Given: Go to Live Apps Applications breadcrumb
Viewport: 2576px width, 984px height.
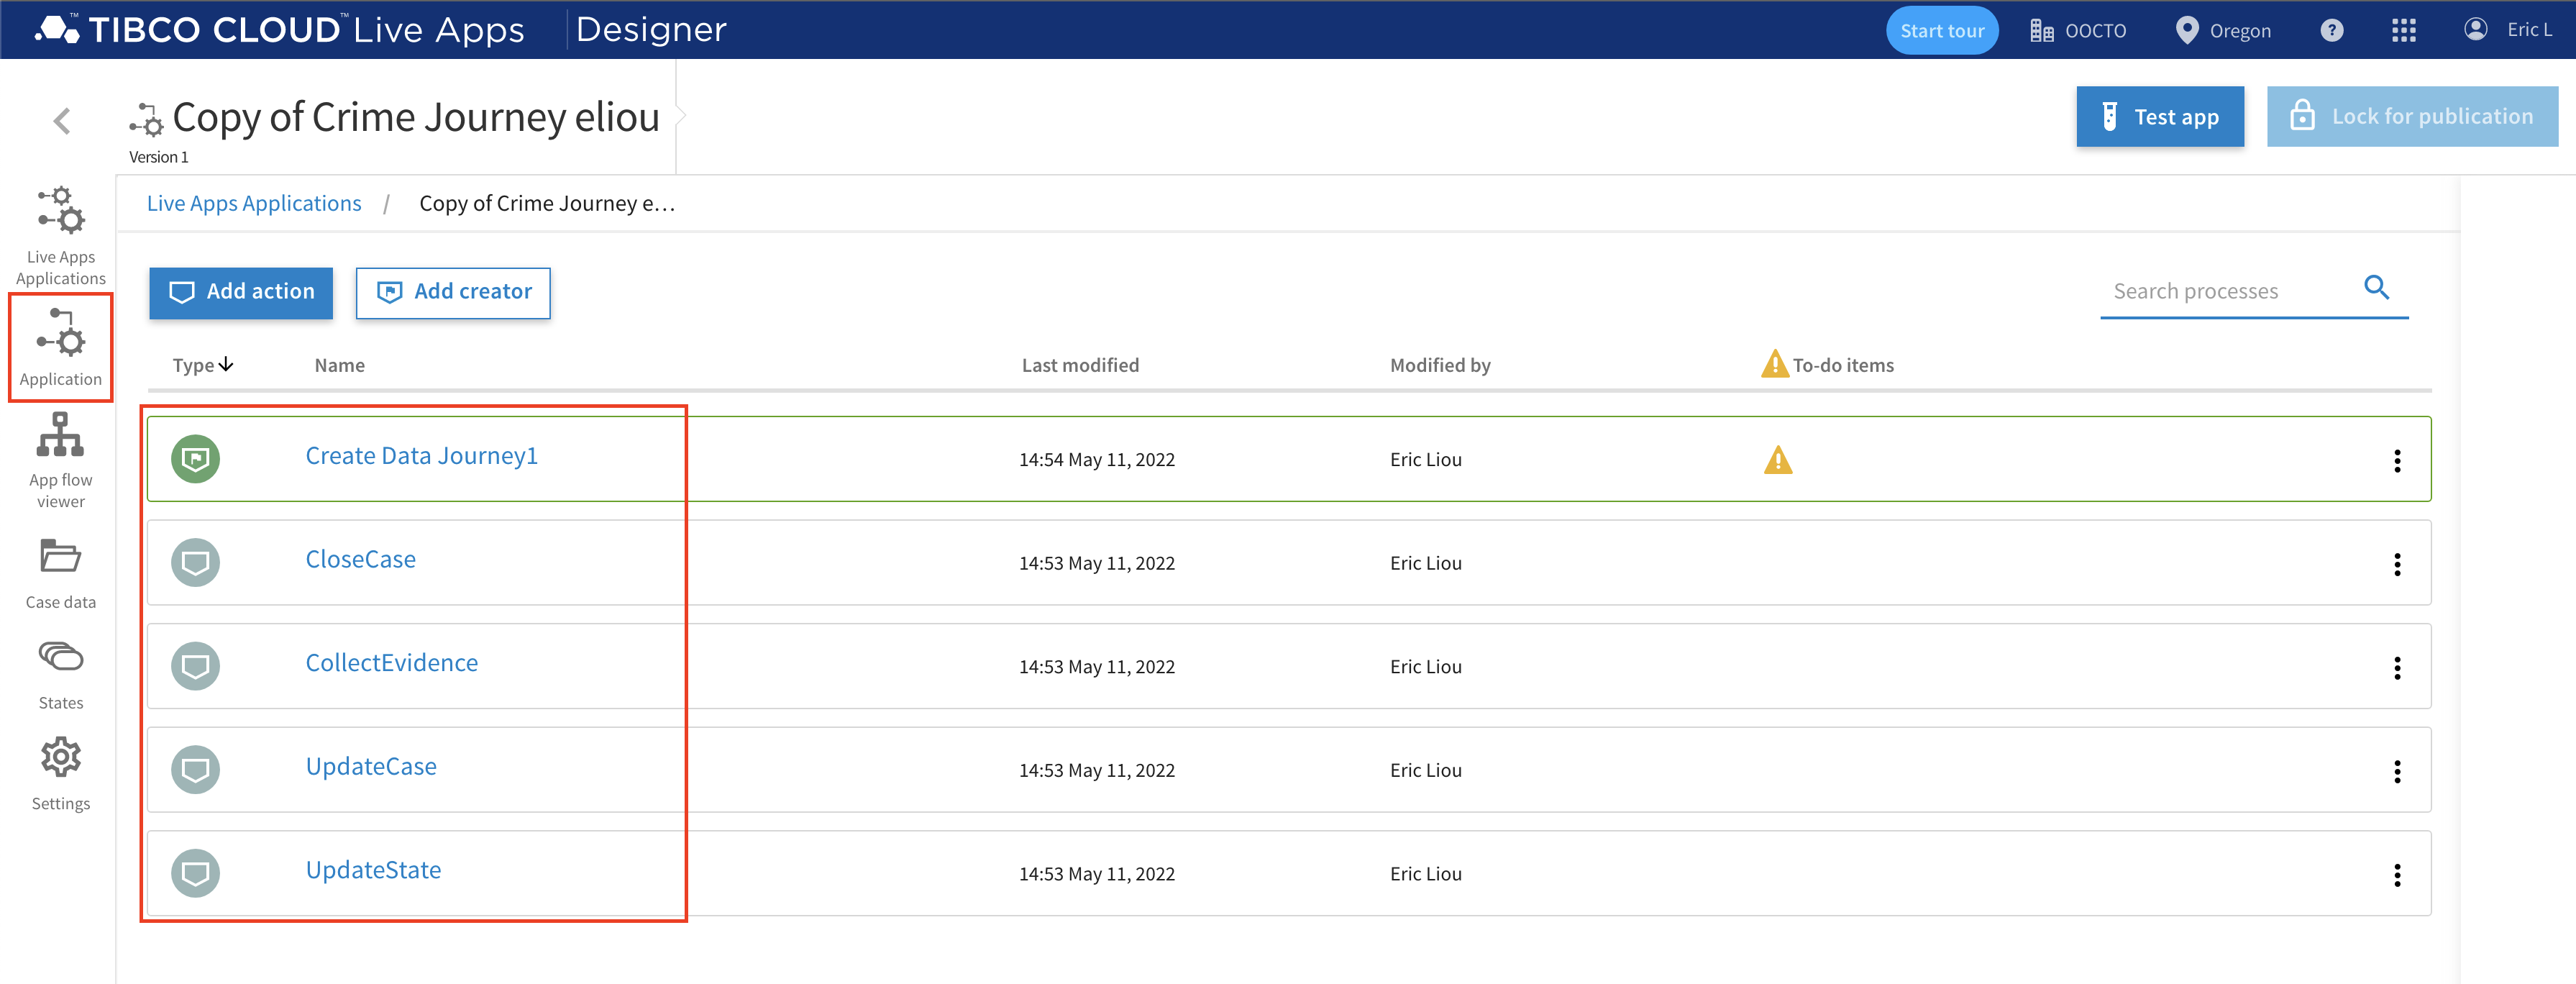Looking at the screenshot, I should pos(254,204).
